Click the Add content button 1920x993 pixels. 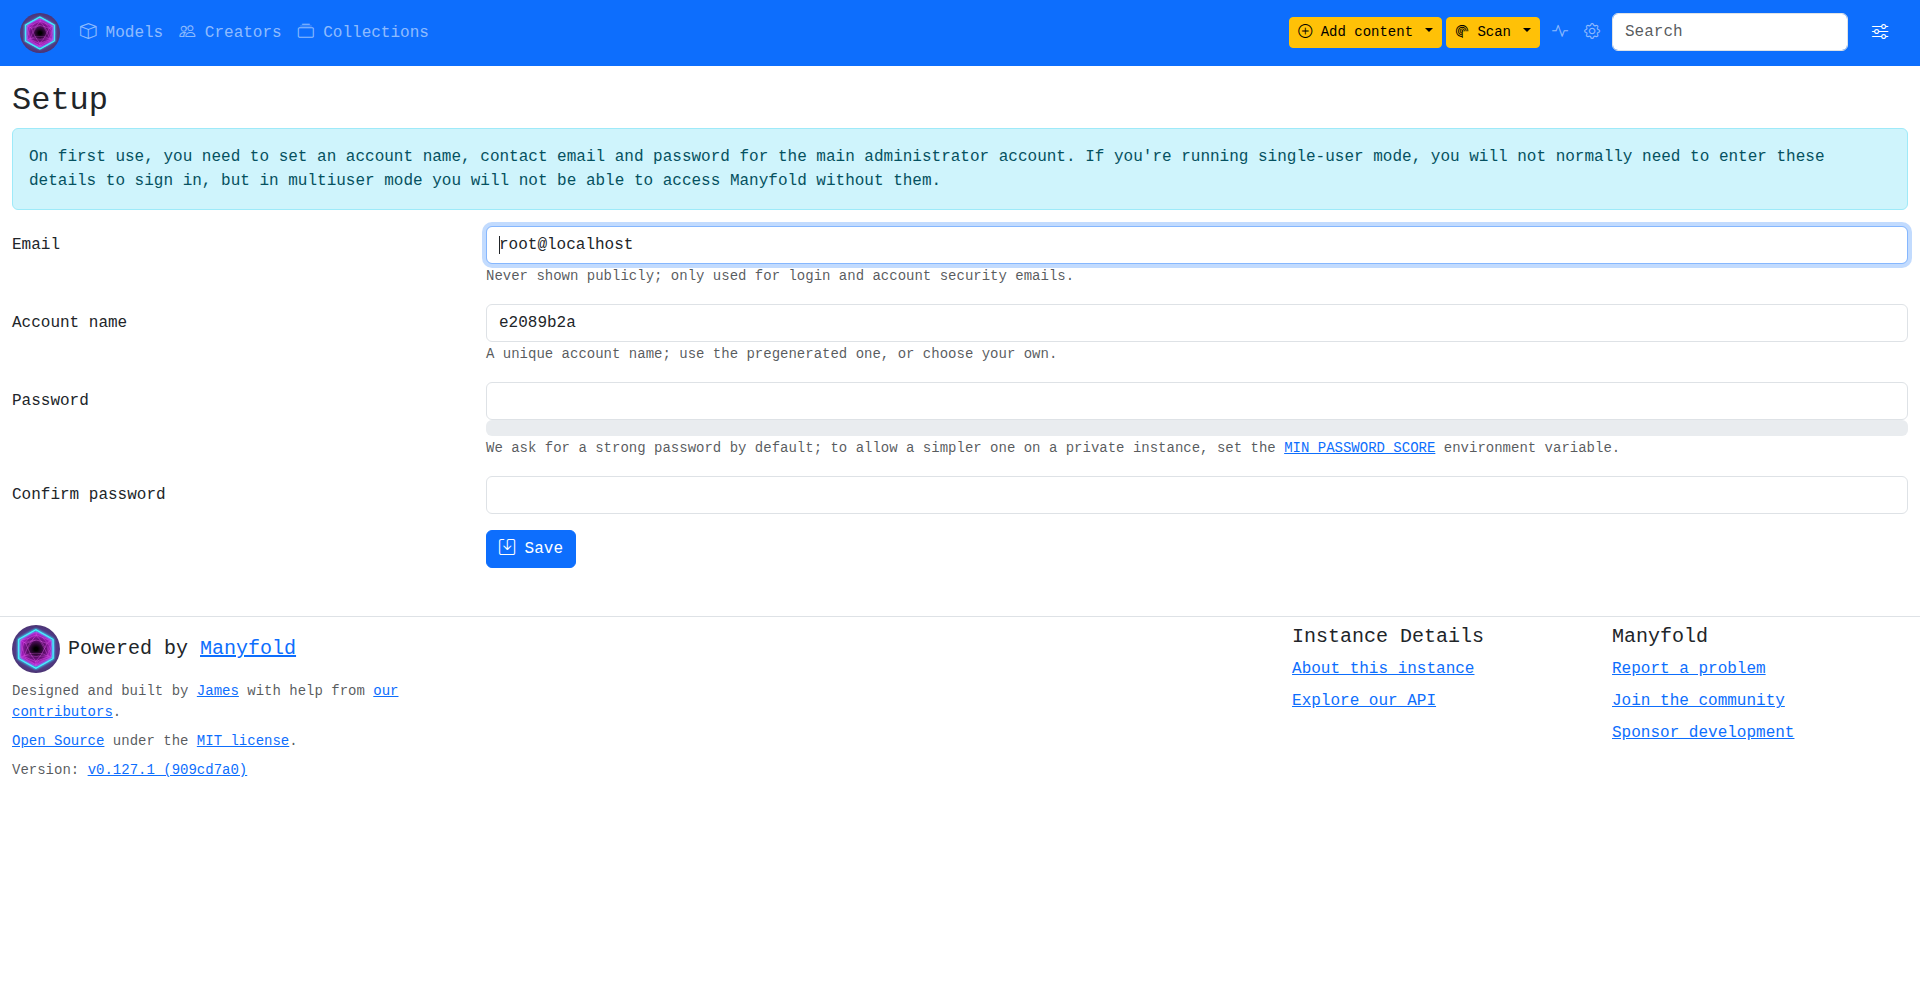[x=1355, y=32]
